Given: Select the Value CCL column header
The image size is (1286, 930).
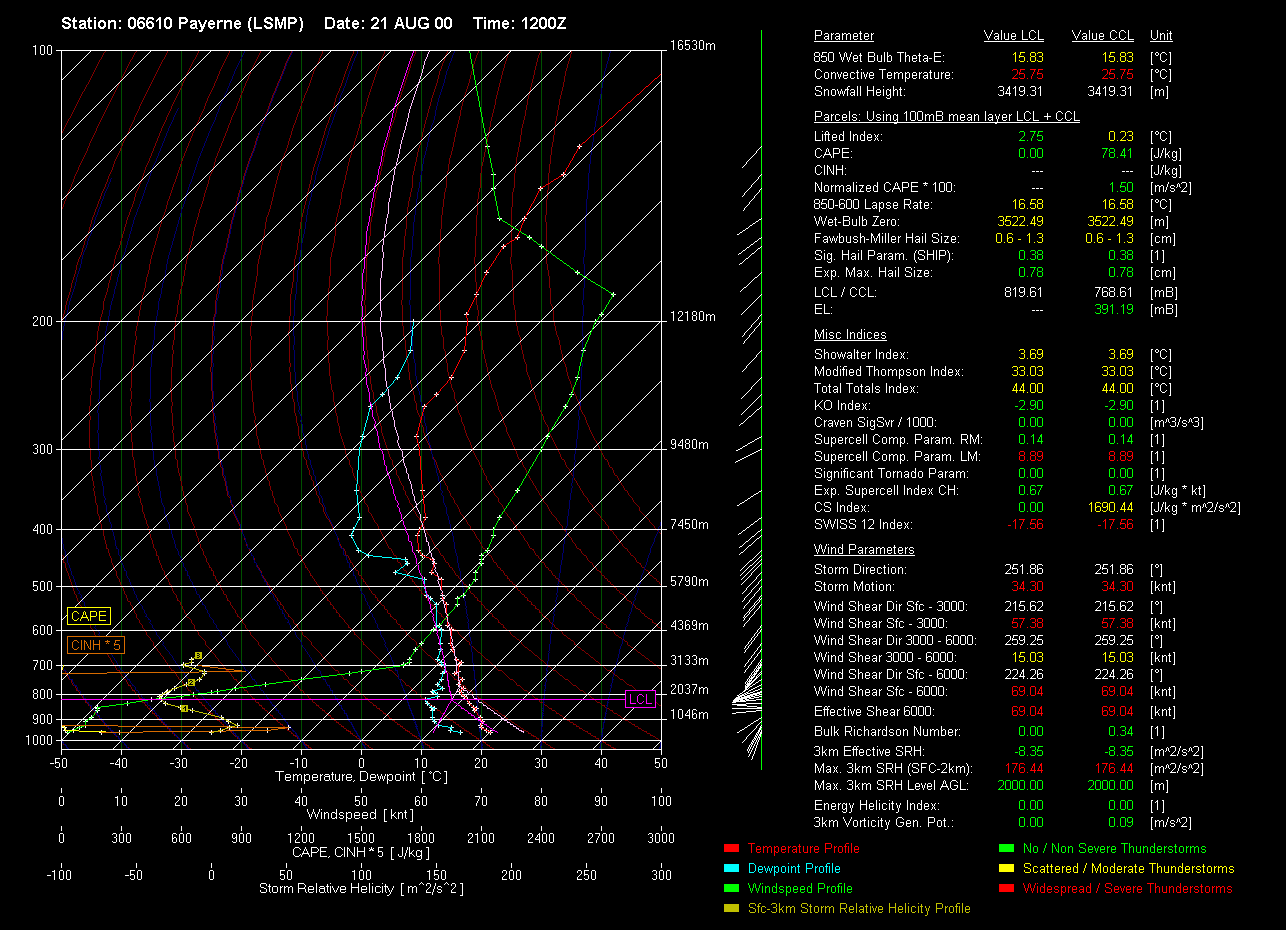Looking at the screenshot, I should pos(1102,36).
